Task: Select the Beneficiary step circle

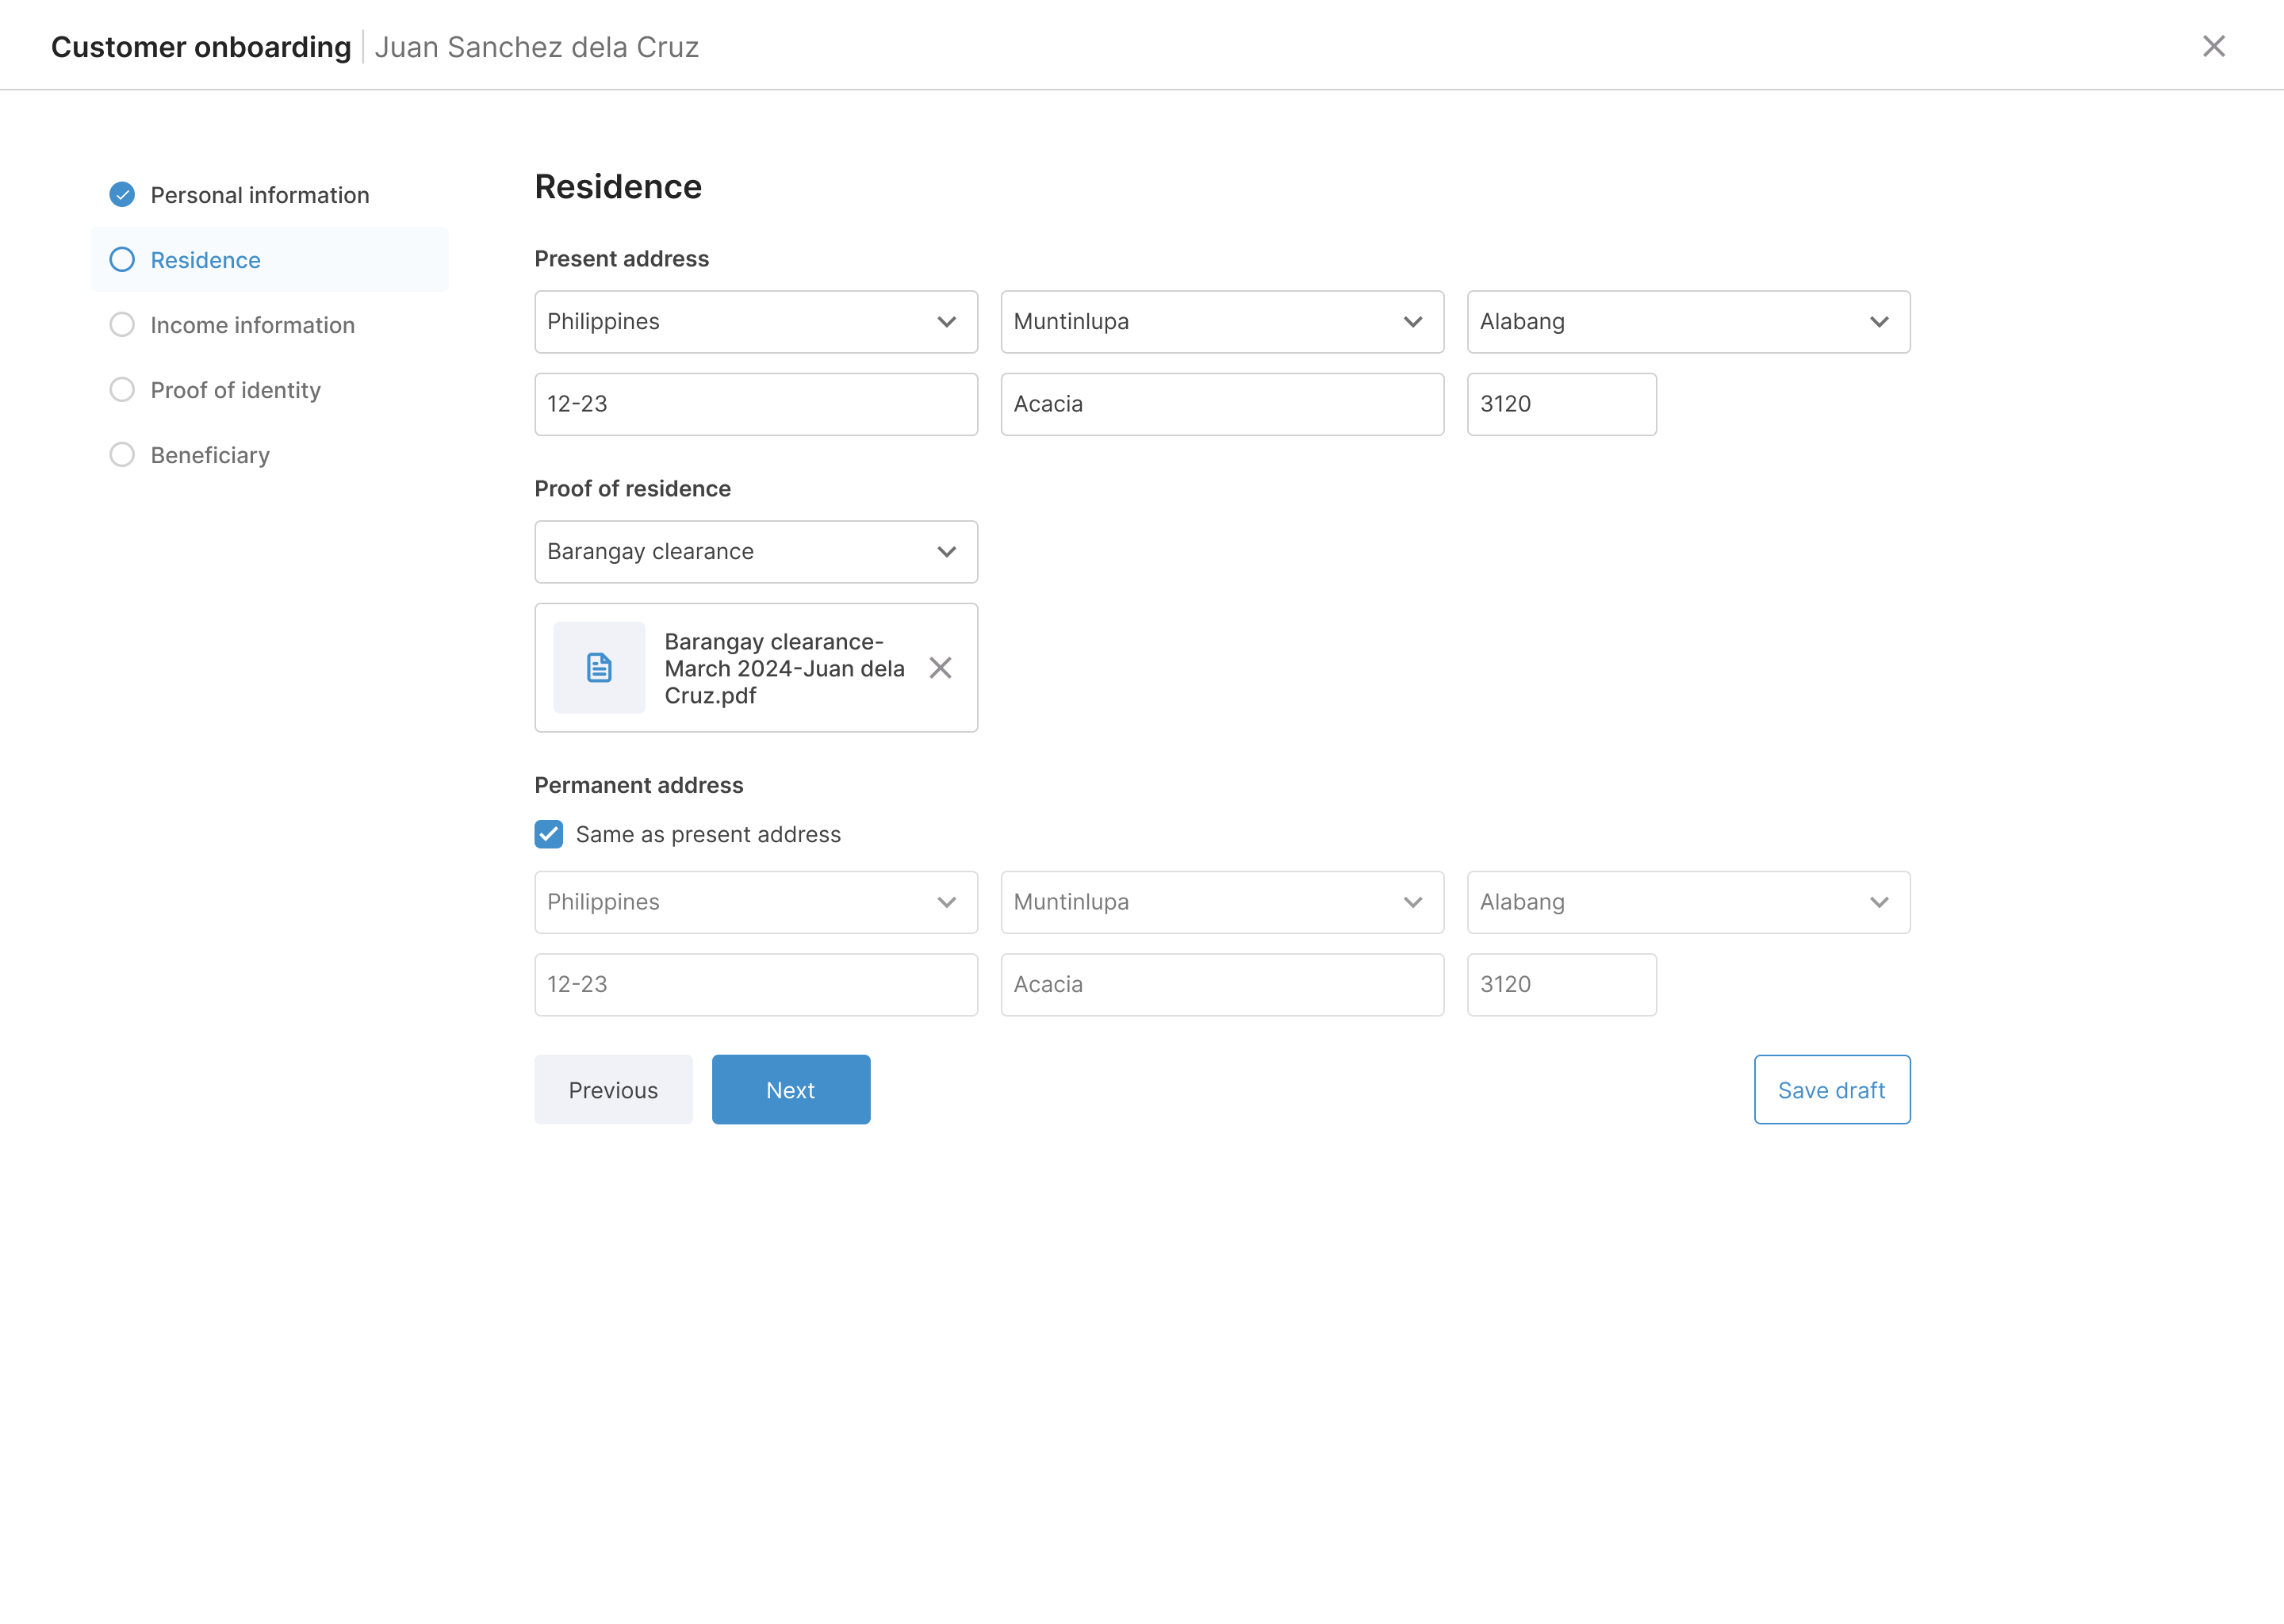Action: click(x=122, y=455)
